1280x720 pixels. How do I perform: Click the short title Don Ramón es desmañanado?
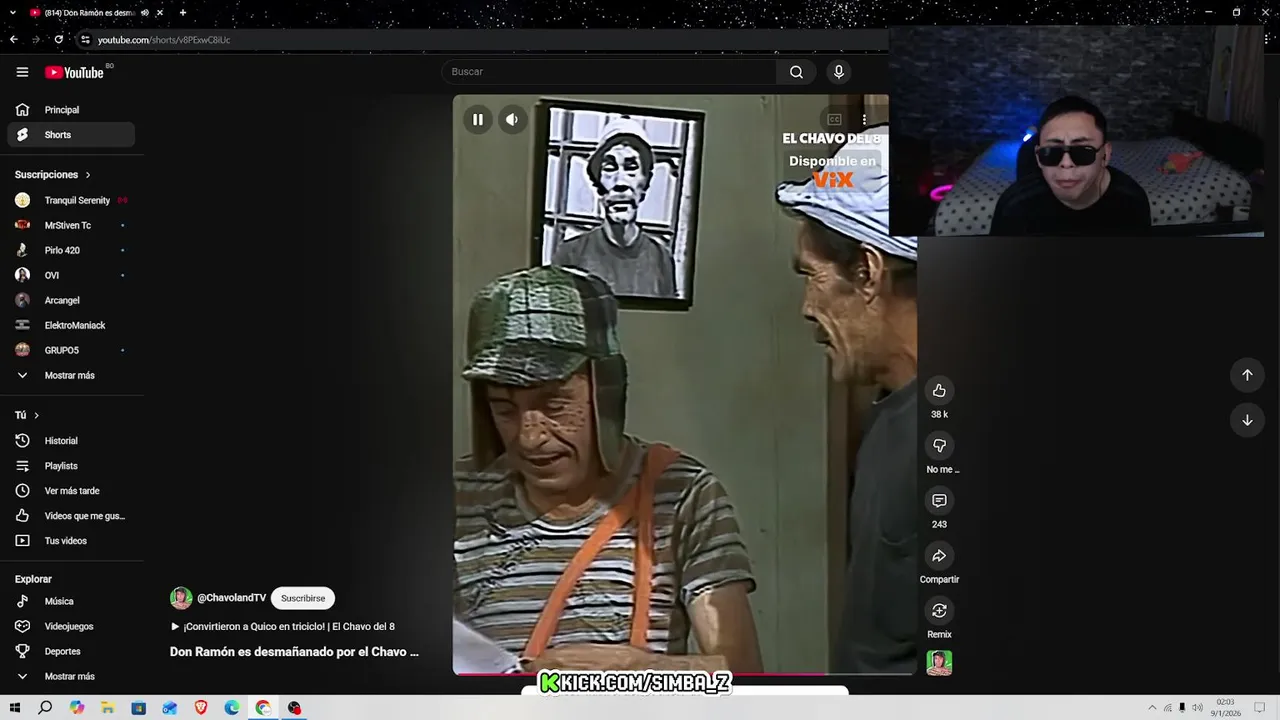coord(294,652)
